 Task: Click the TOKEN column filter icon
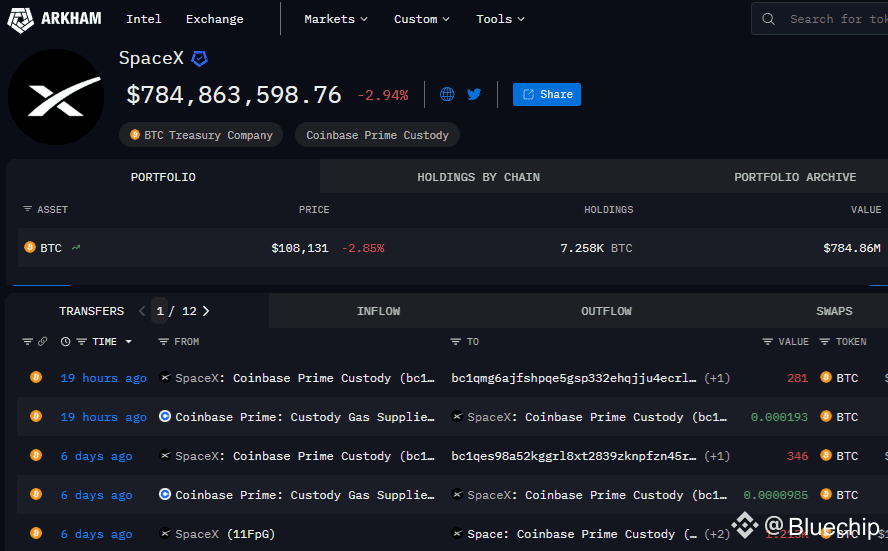tap(825, 342)
